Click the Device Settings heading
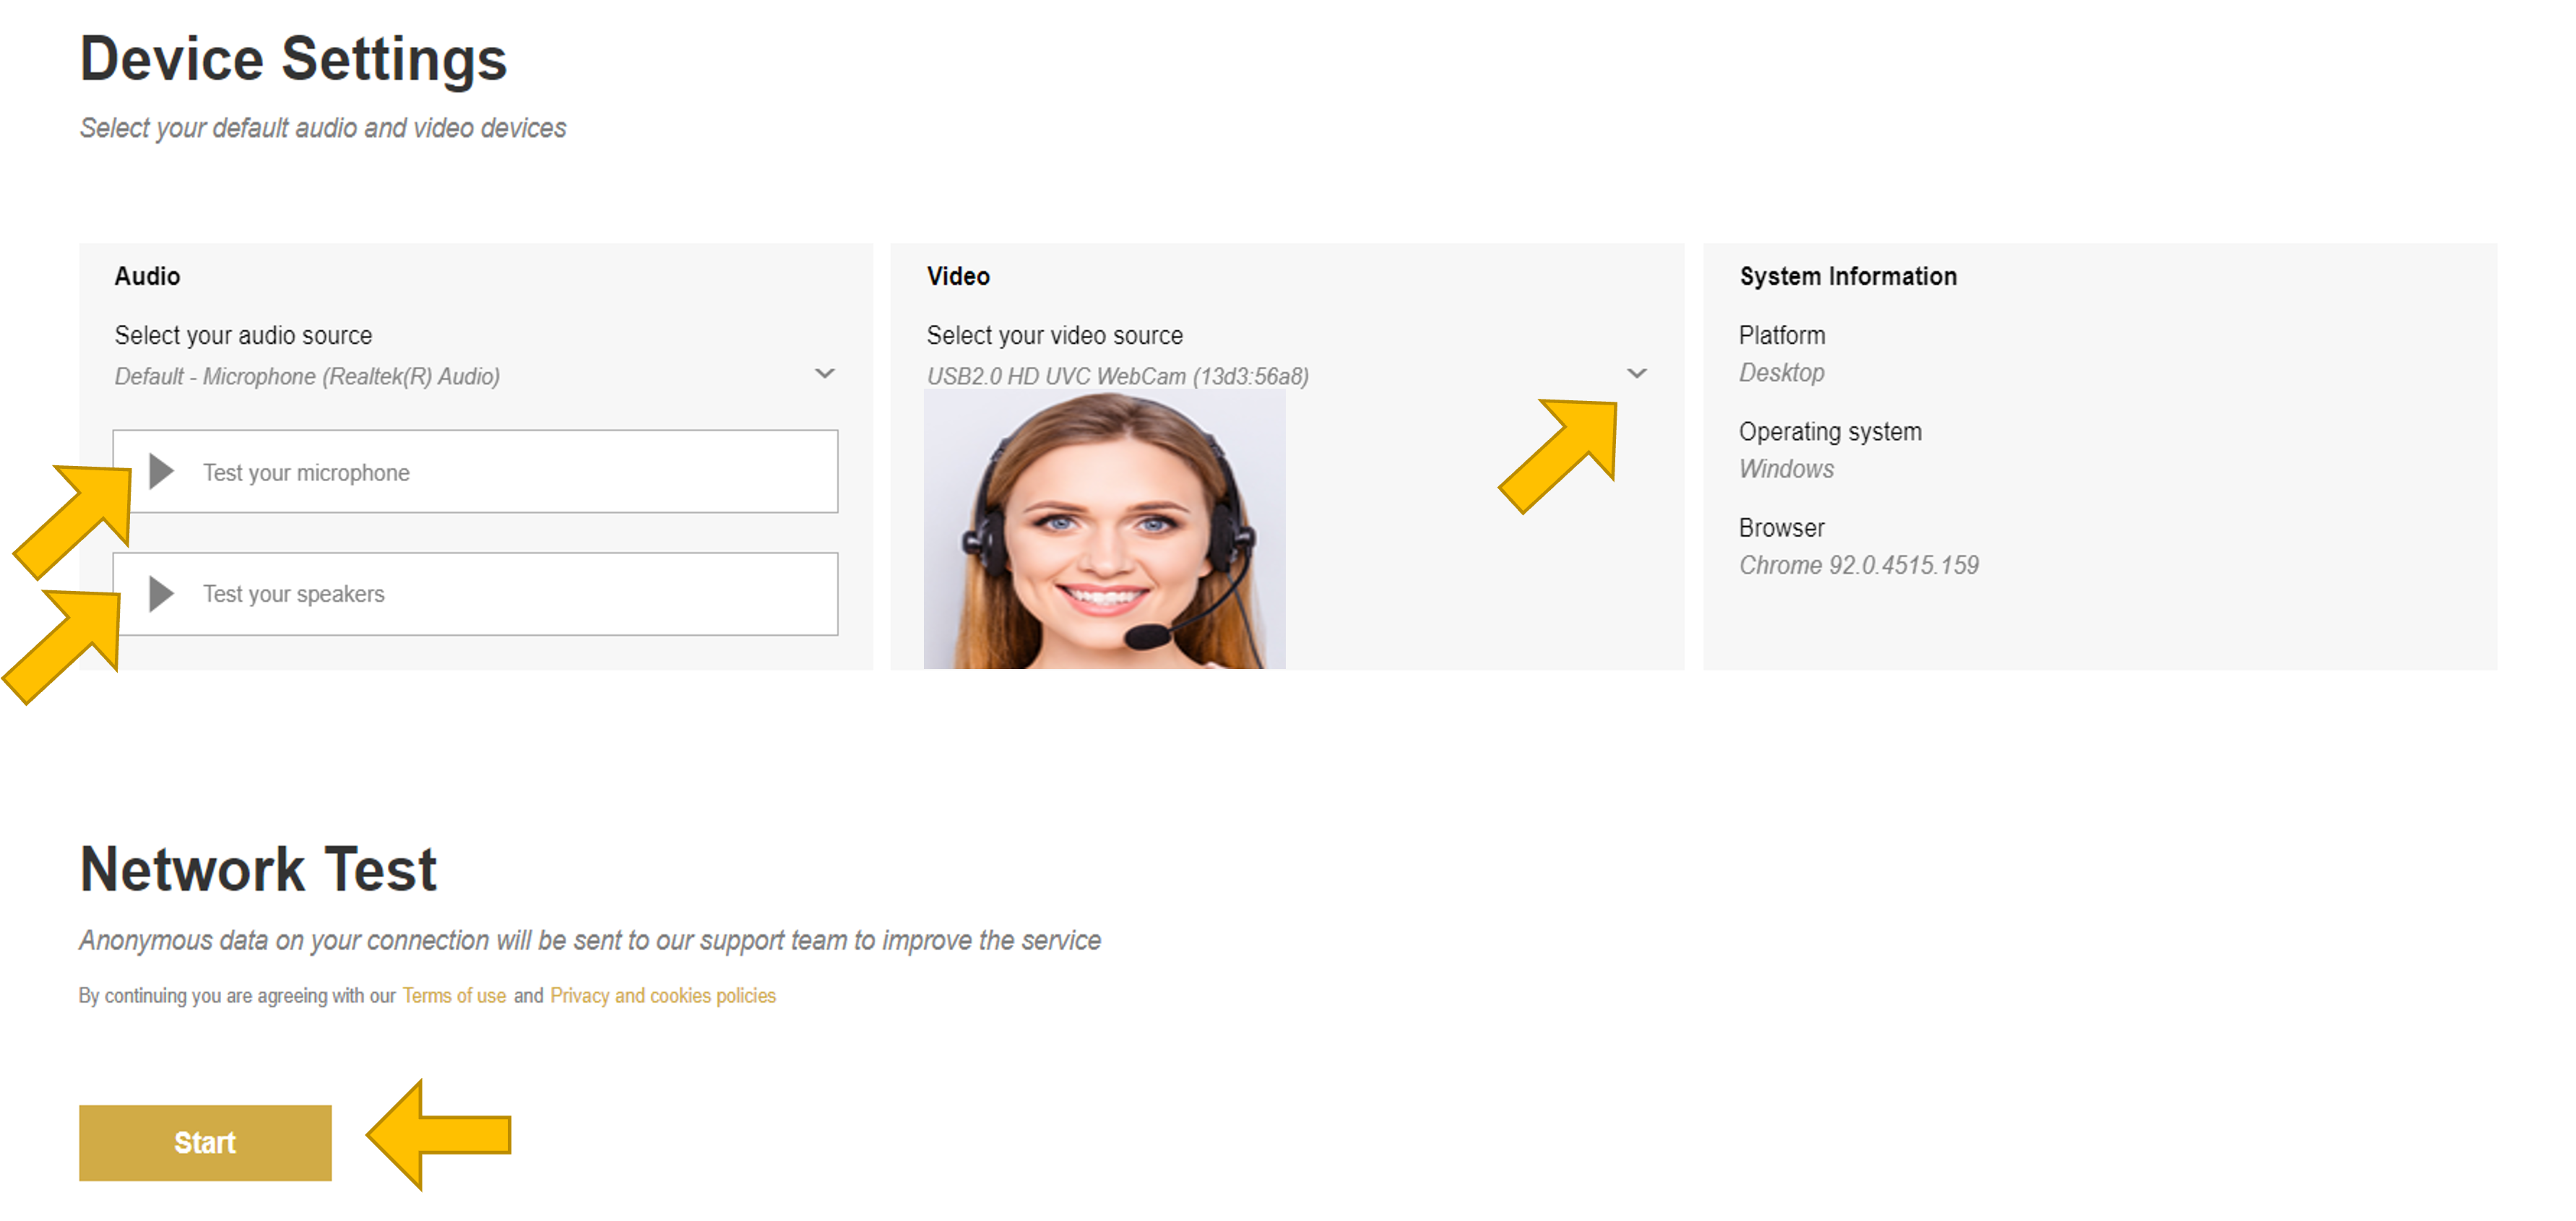2576x1221 pixels. (293, 59)
